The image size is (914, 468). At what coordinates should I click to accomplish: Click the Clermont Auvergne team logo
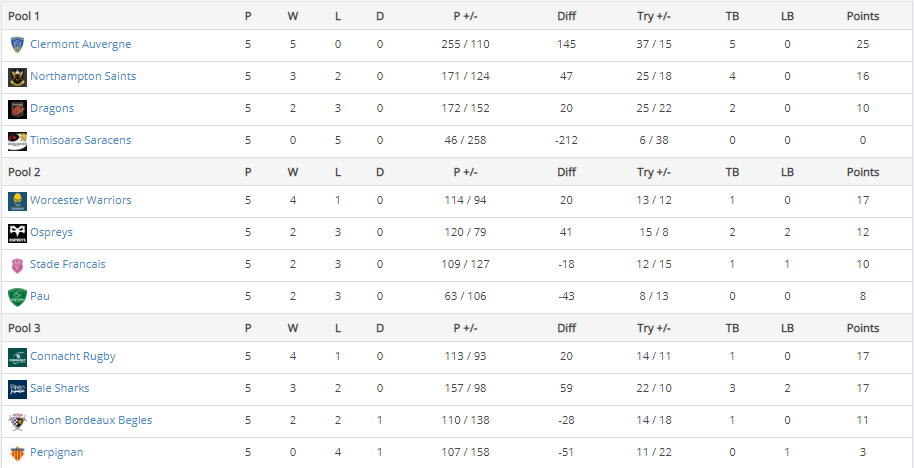pyautogui.click(x=17, y=45)
